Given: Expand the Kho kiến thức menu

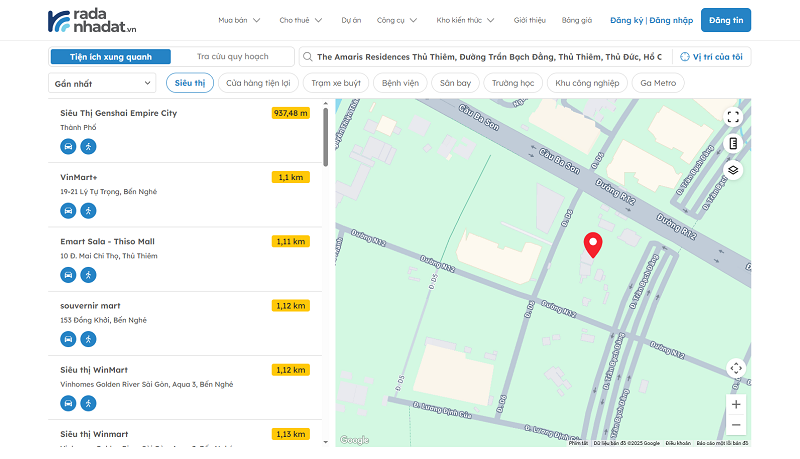Looking at the screenshot, I should [x=465, y=20].
